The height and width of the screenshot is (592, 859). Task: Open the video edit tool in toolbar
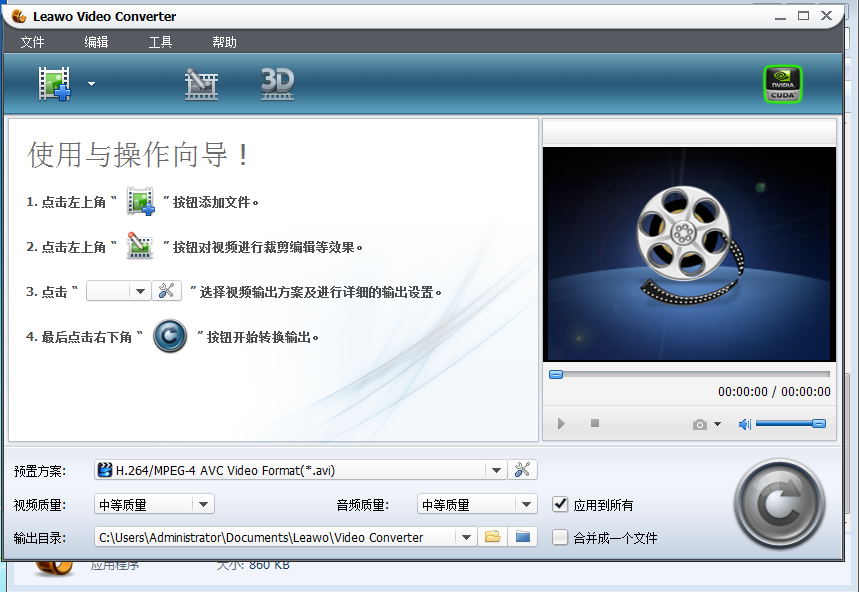201,84
